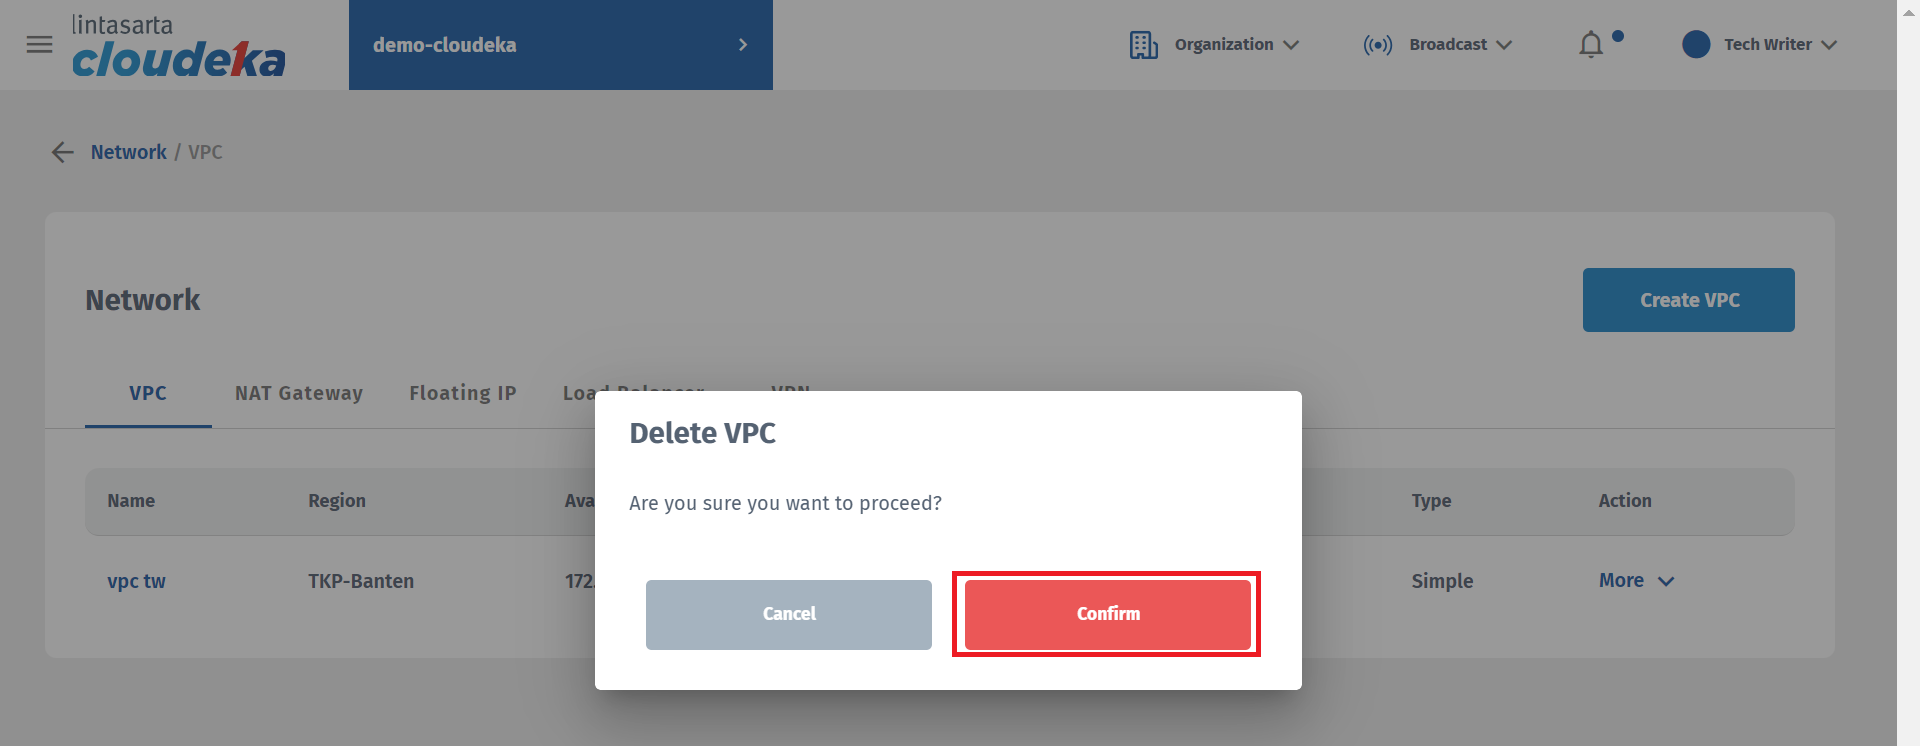Go to Network breadcrumb link
This screenshot has width=1920, height=746.
pos(129,152)
